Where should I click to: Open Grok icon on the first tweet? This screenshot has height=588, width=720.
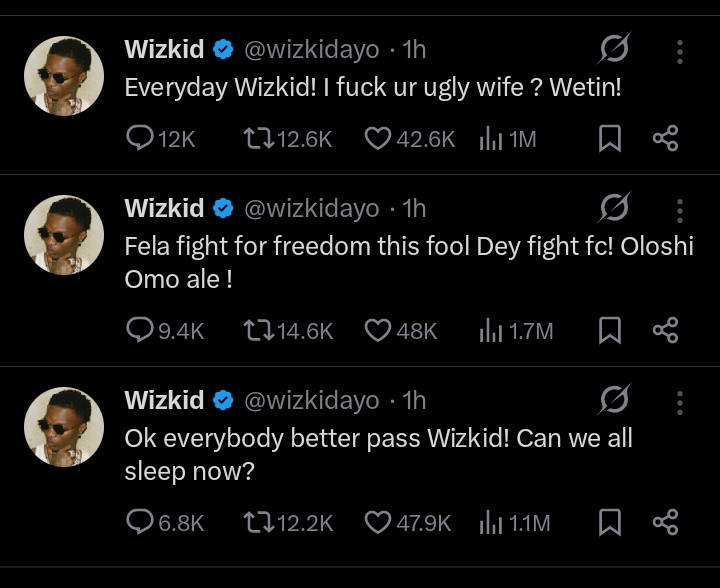point(614,49)
